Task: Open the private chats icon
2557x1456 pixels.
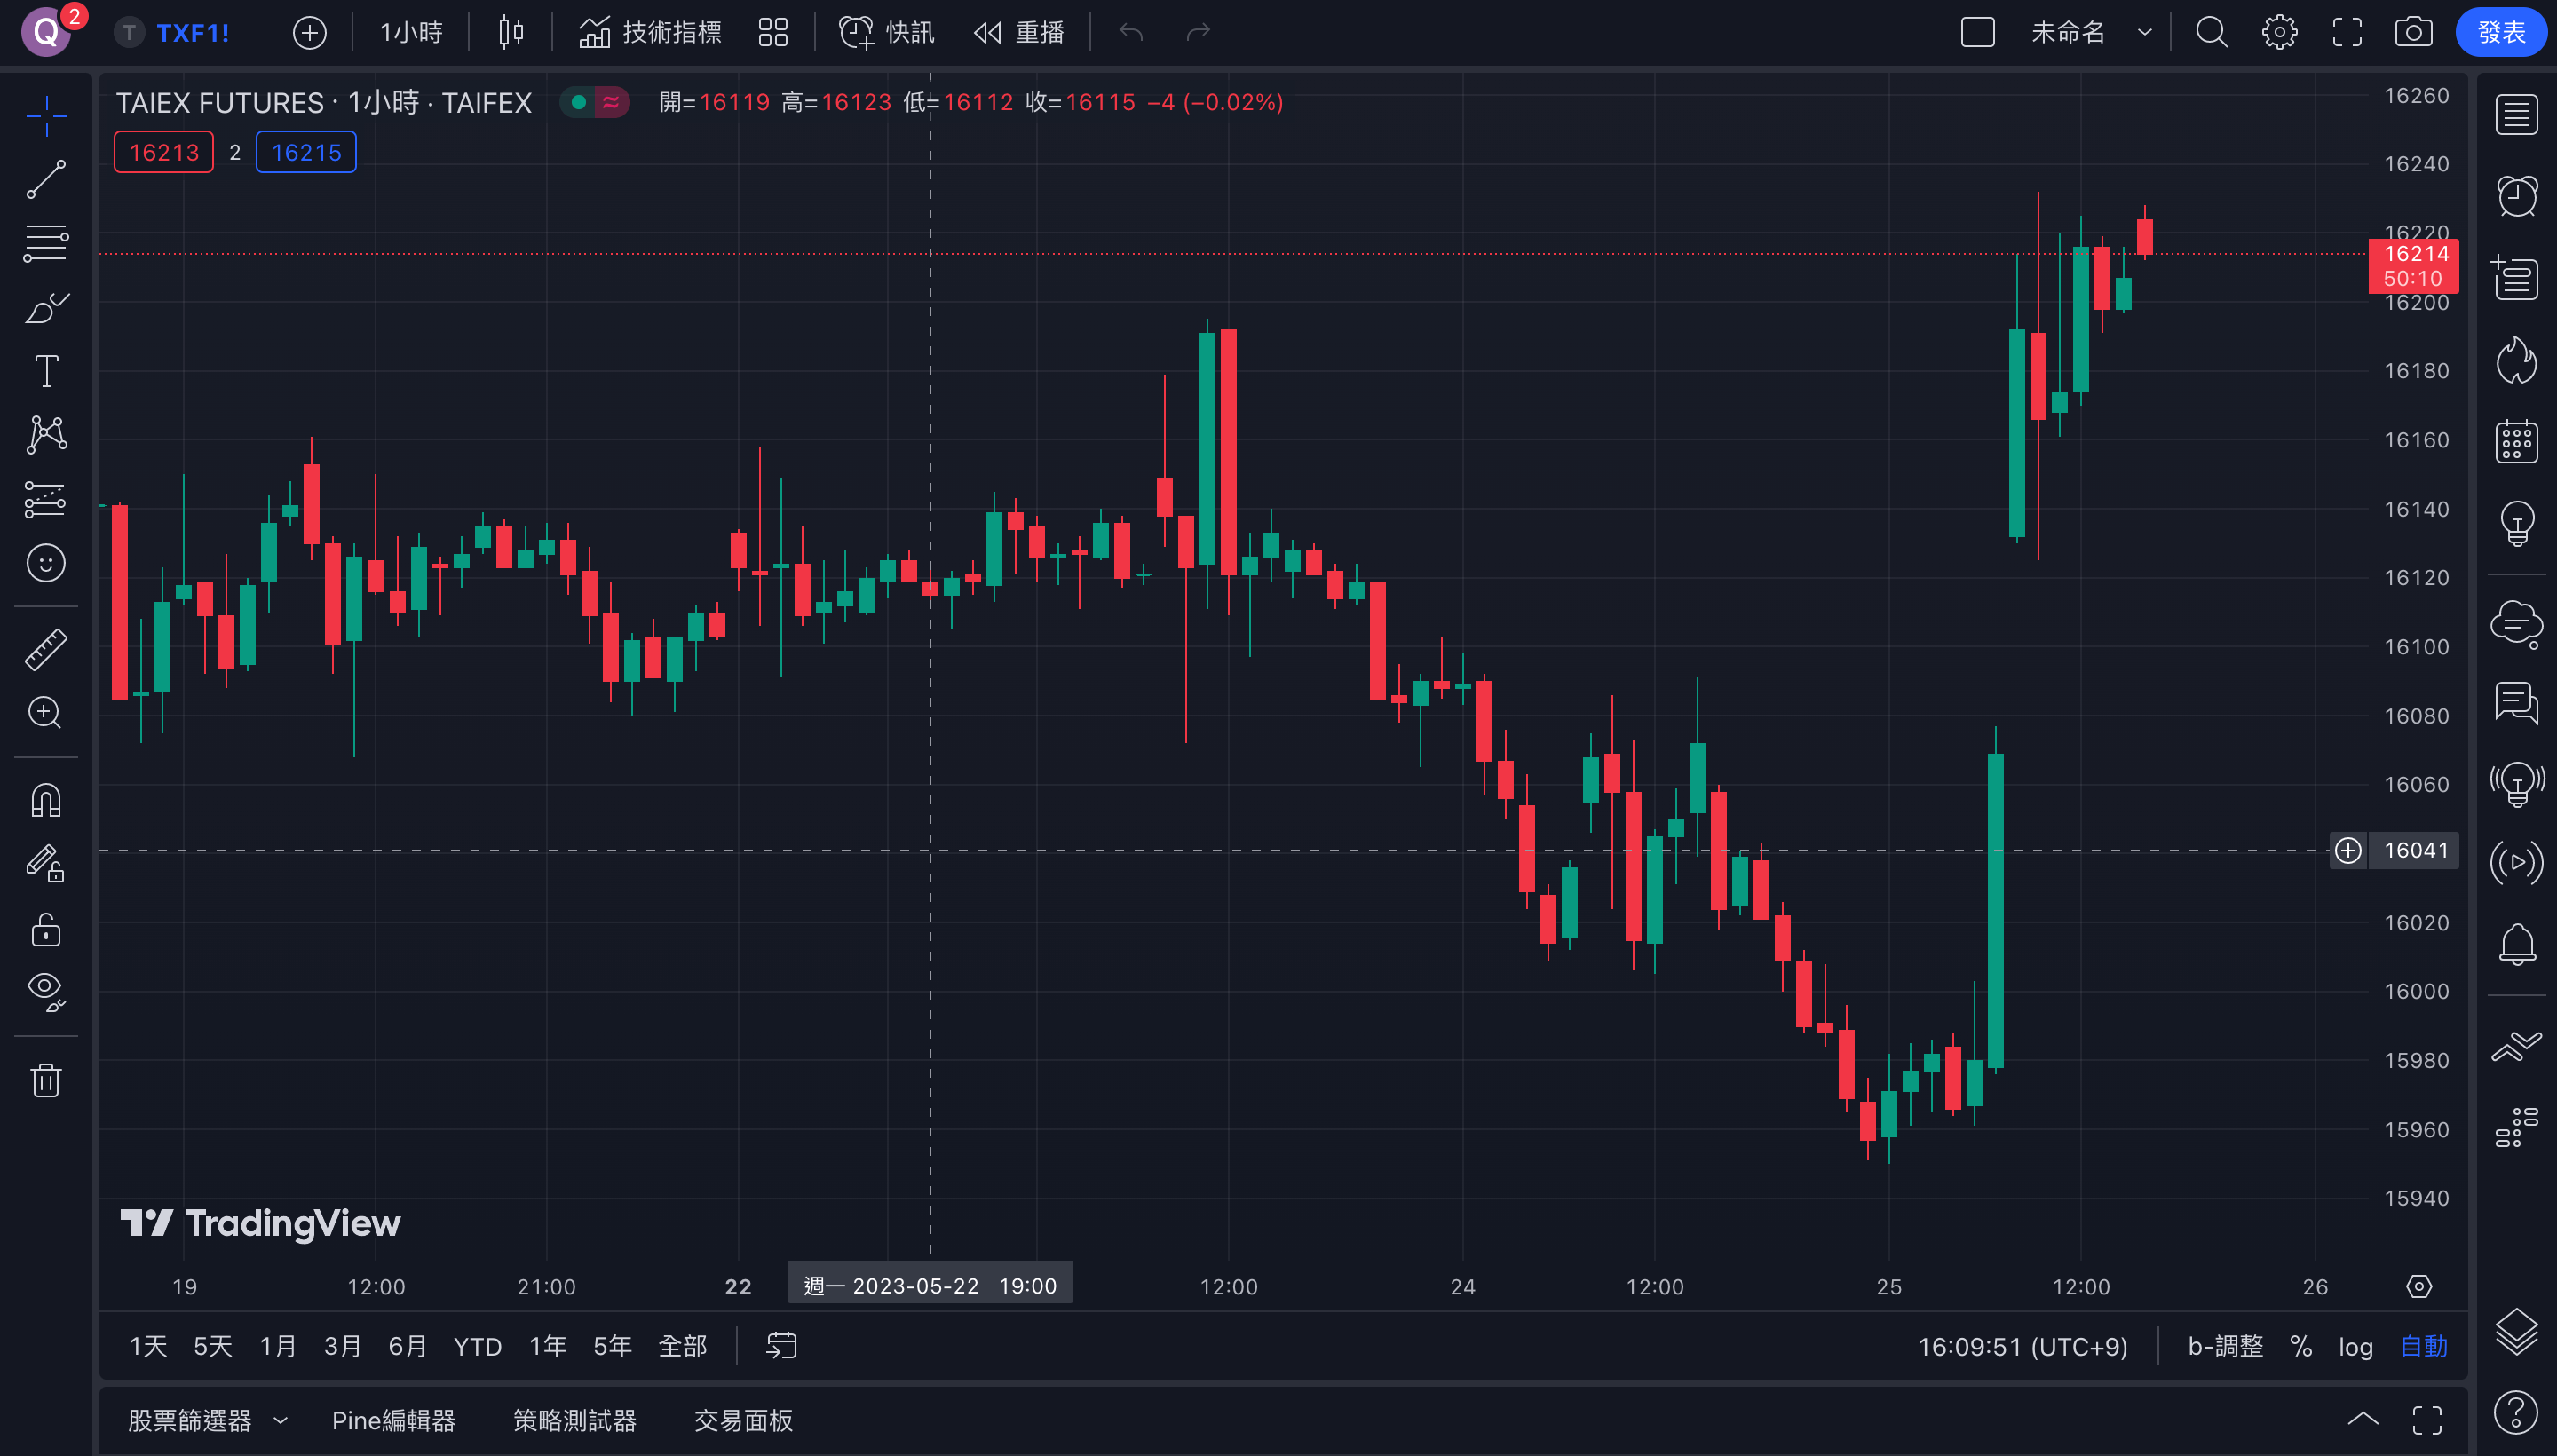Action: pyautogui.click(x=2516, y=703)
